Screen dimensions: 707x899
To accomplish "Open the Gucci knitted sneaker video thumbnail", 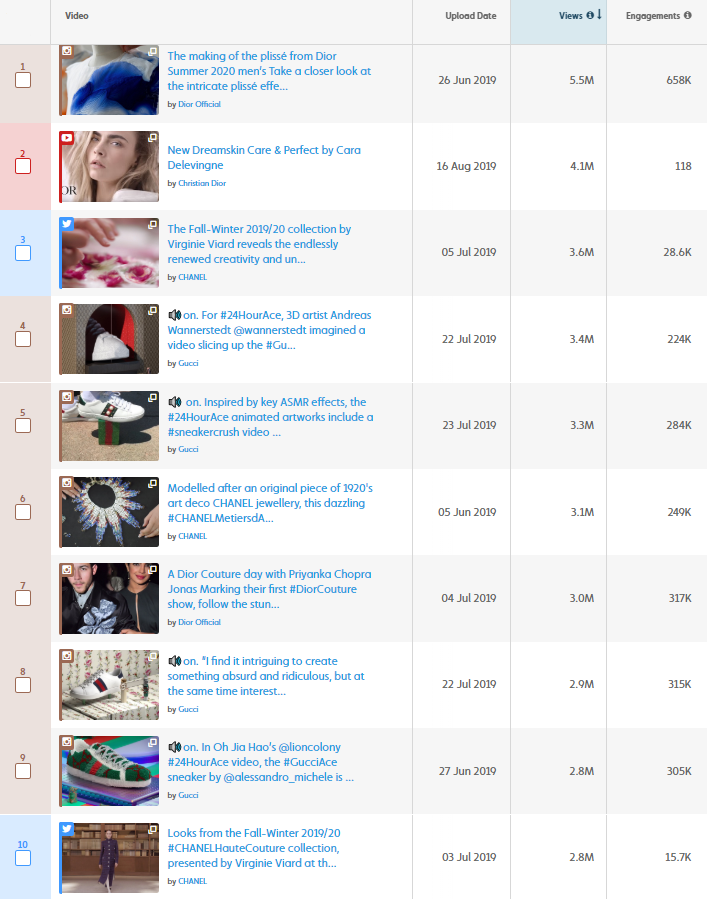I will coord(109,771).
